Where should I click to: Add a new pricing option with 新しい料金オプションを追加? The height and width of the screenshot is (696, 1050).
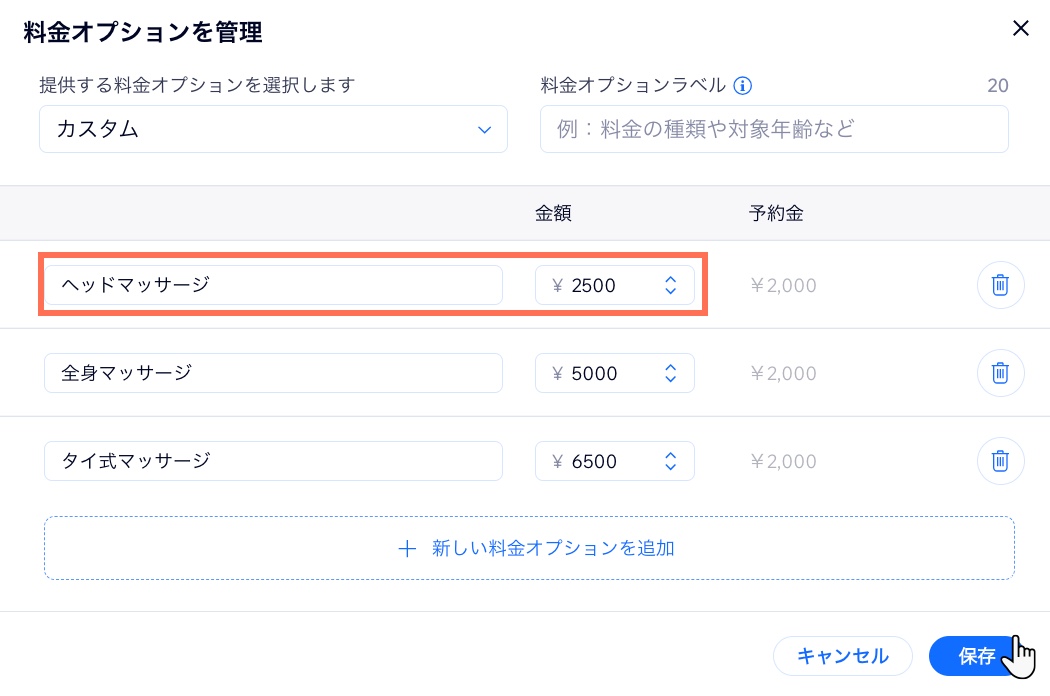click(x=529, y=548)
